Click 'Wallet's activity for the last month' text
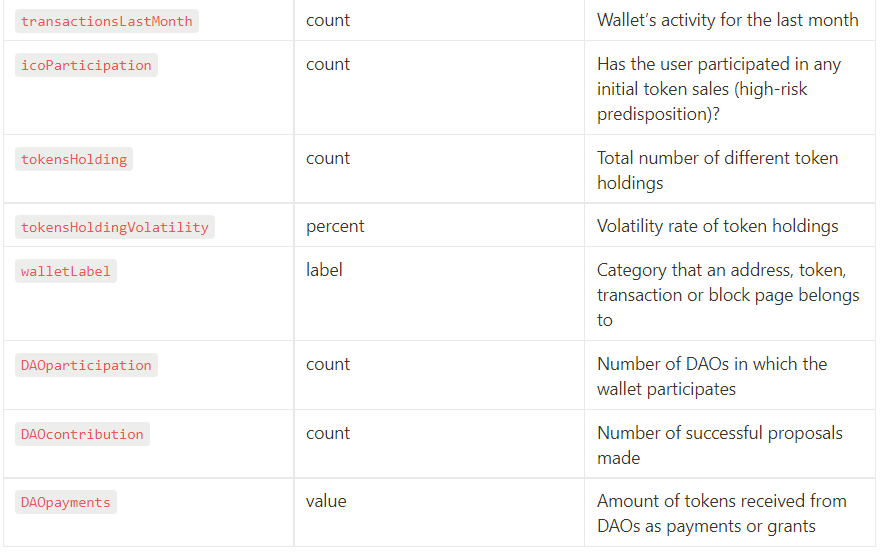The height and width of the screenshot is (558, 884). click(x=727, y=20)
